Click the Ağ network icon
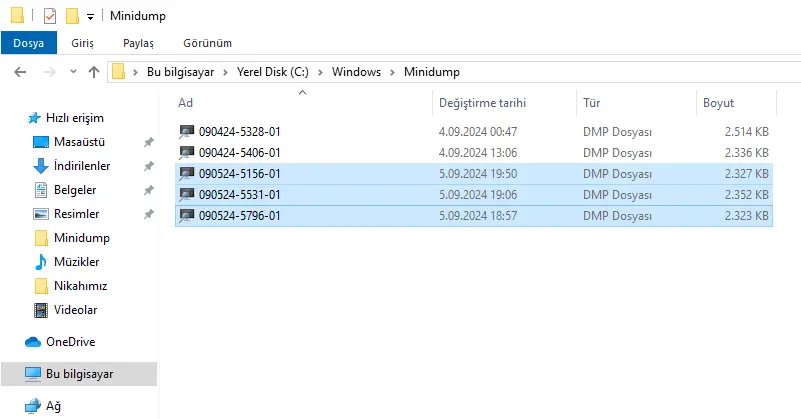The height and width of the screenshot is (419, 801). point(33,406)
